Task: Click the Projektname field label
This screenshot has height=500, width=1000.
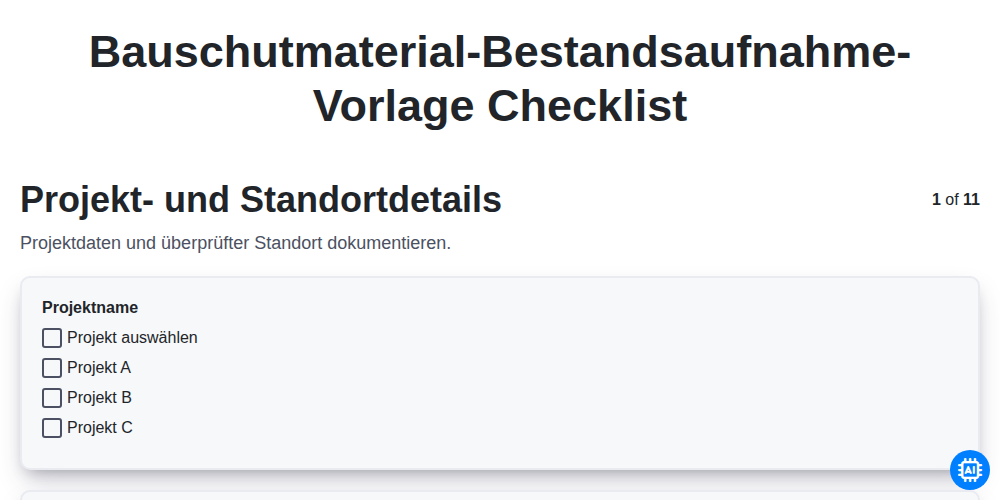Action: [x=90, y=307]
